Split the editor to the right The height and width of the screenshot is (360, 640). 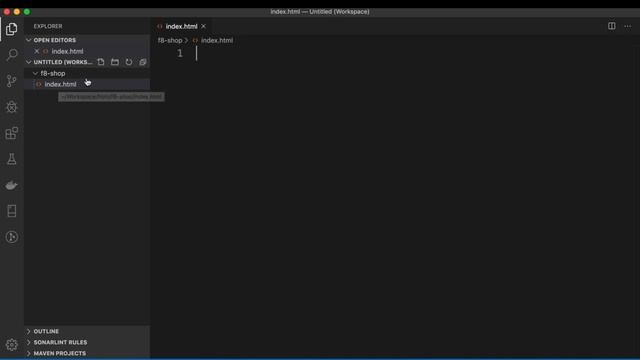[611, 26]
